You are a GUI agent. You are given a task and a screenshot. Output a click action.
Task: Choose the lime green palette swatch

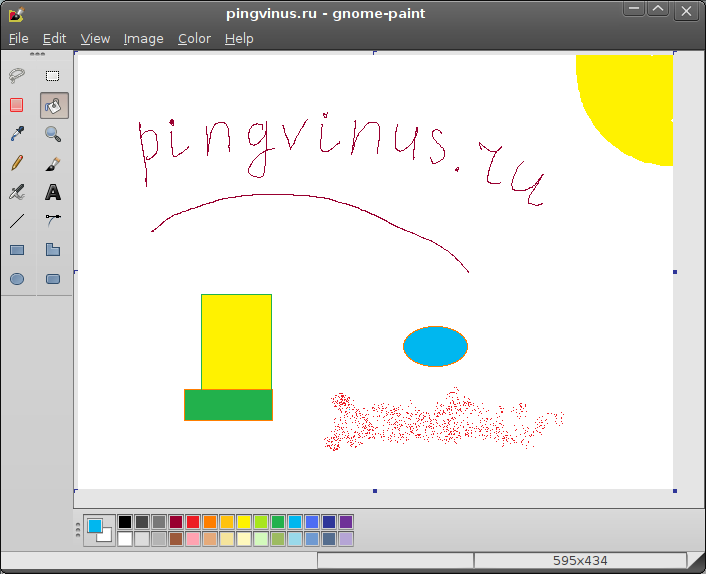tap(261, 522)
